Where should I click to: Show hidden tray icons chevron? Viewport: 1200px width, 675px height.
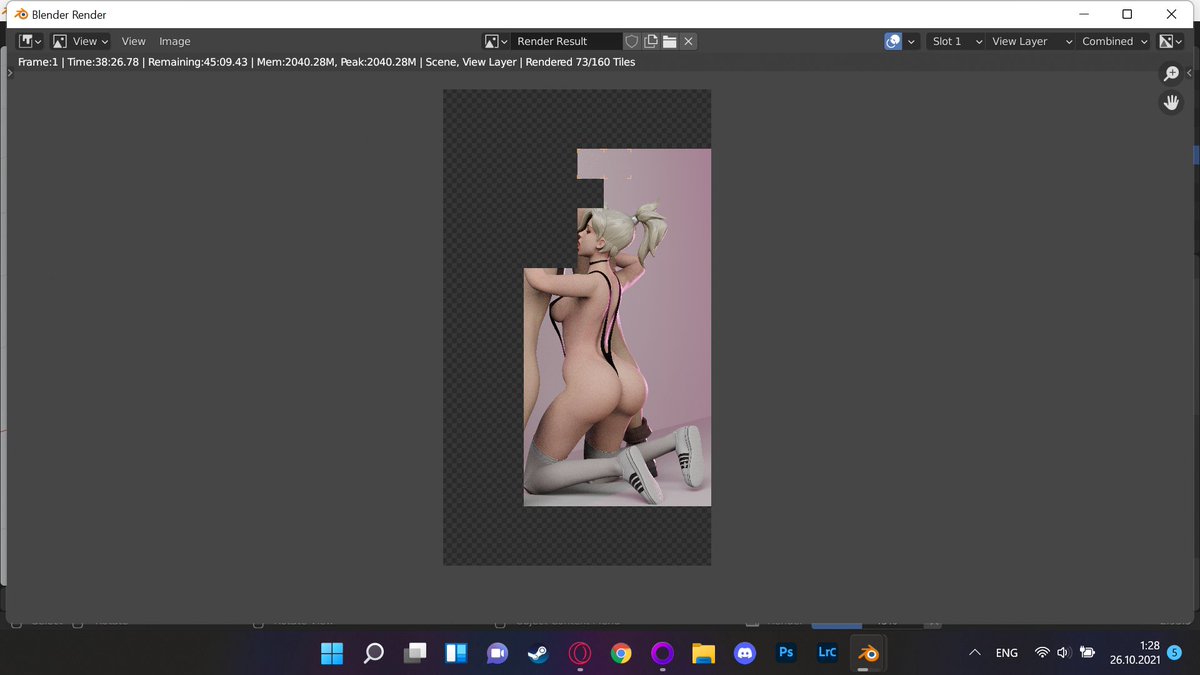pyautogui.click(x=975, y=653)
